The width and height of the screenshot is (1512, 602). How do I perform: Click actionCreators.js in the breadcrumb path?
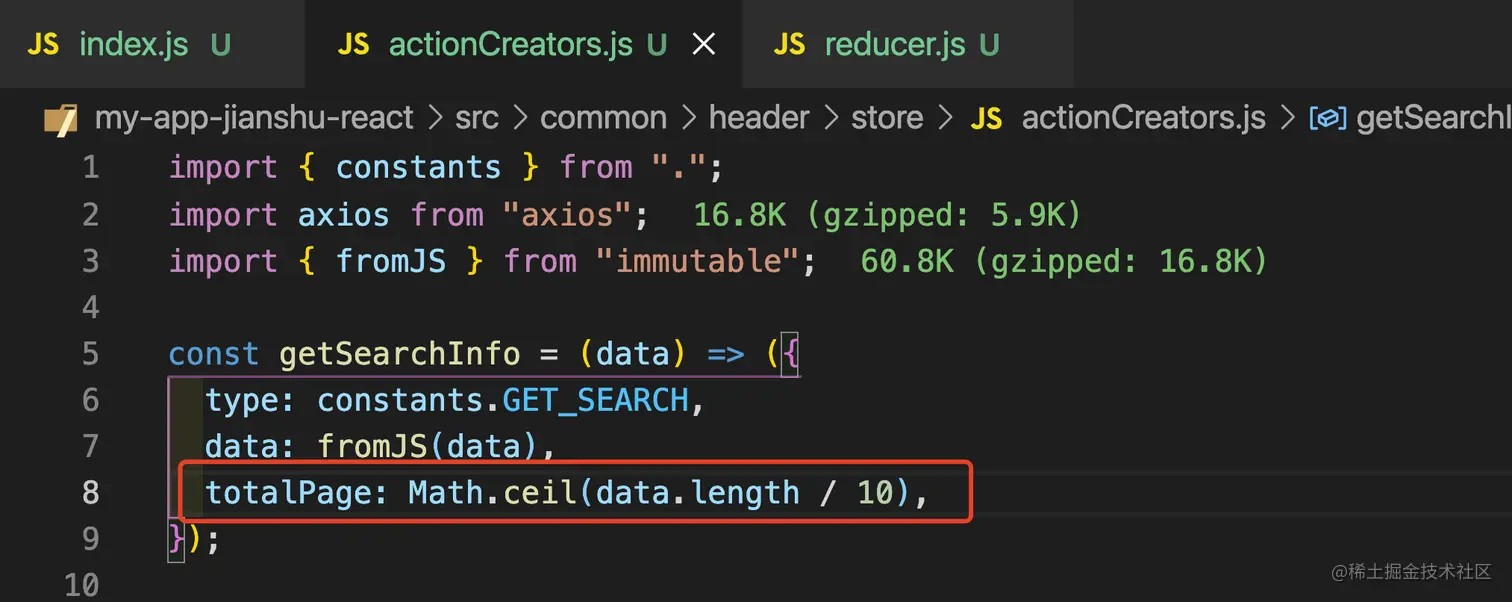[1143, 118]
